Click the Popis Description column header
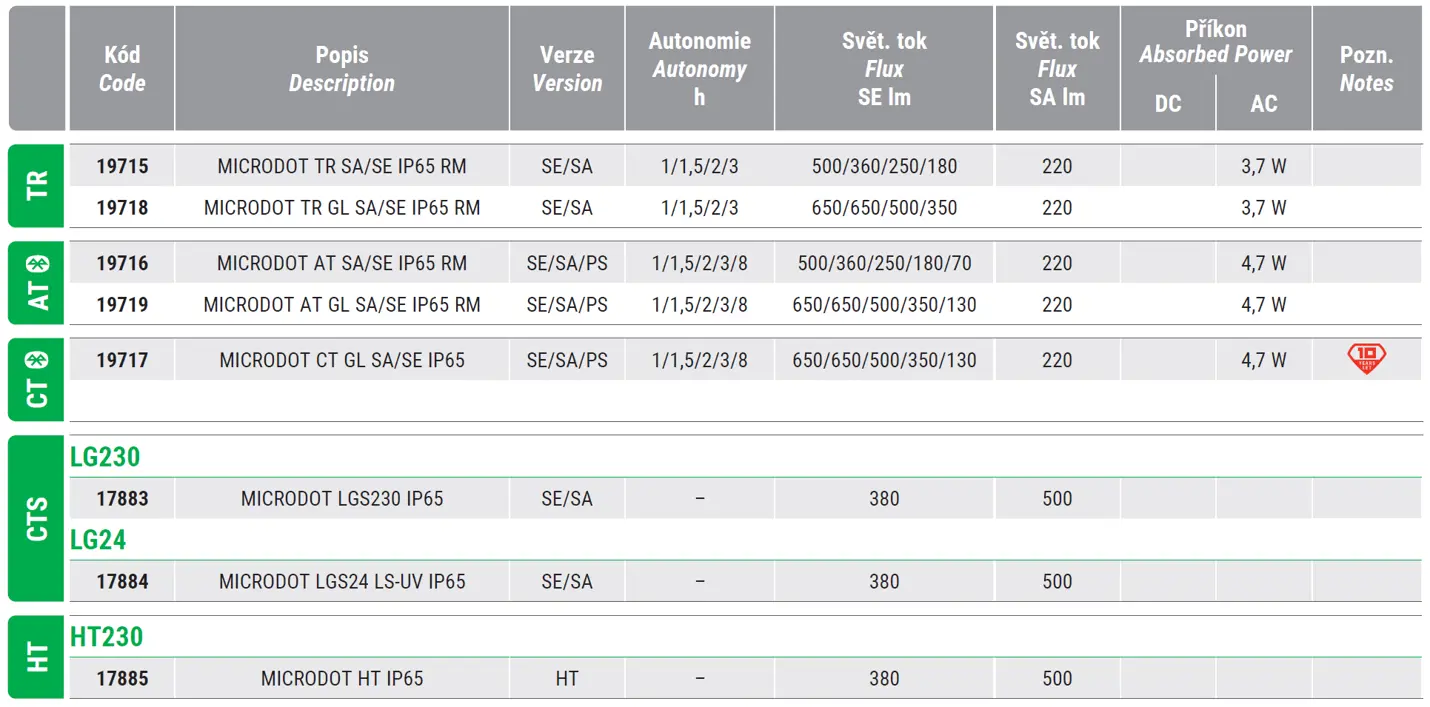The width and height of the screenshot is (1430, 707). pyautogui.click(x=342, y=69)
